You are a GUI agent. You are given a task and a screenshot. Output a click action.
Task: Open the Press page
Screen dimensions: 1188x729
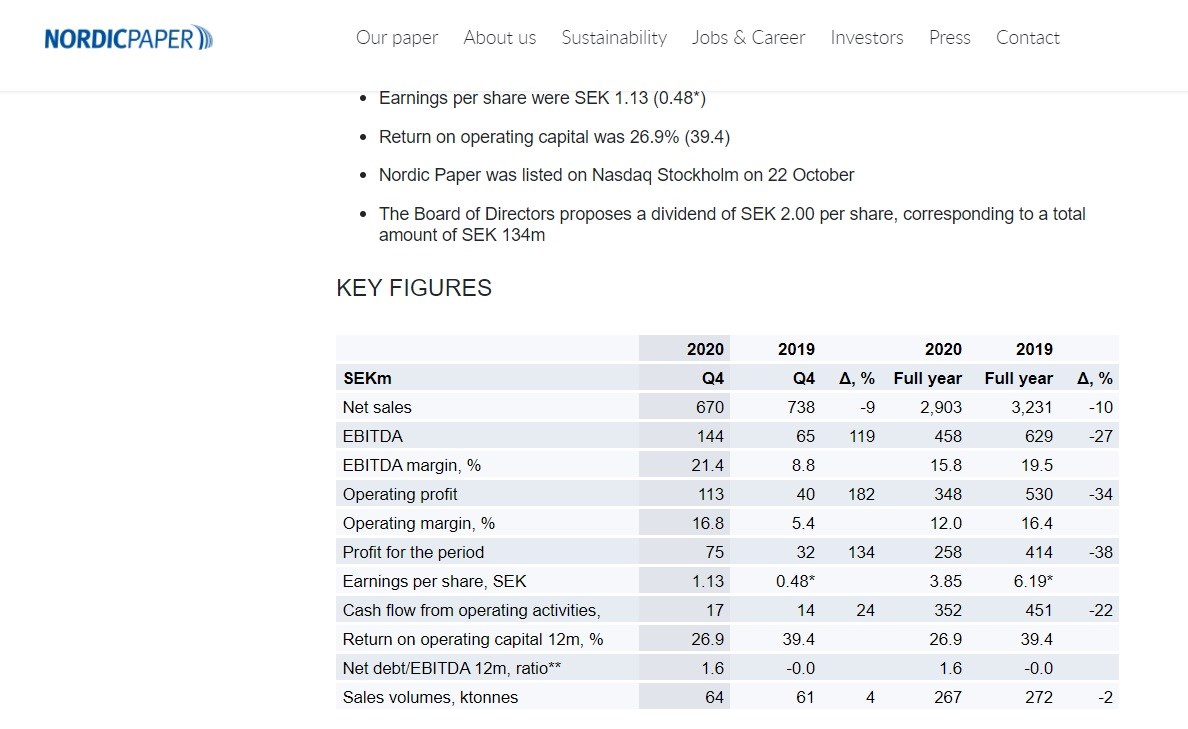[x=949, y=37]
